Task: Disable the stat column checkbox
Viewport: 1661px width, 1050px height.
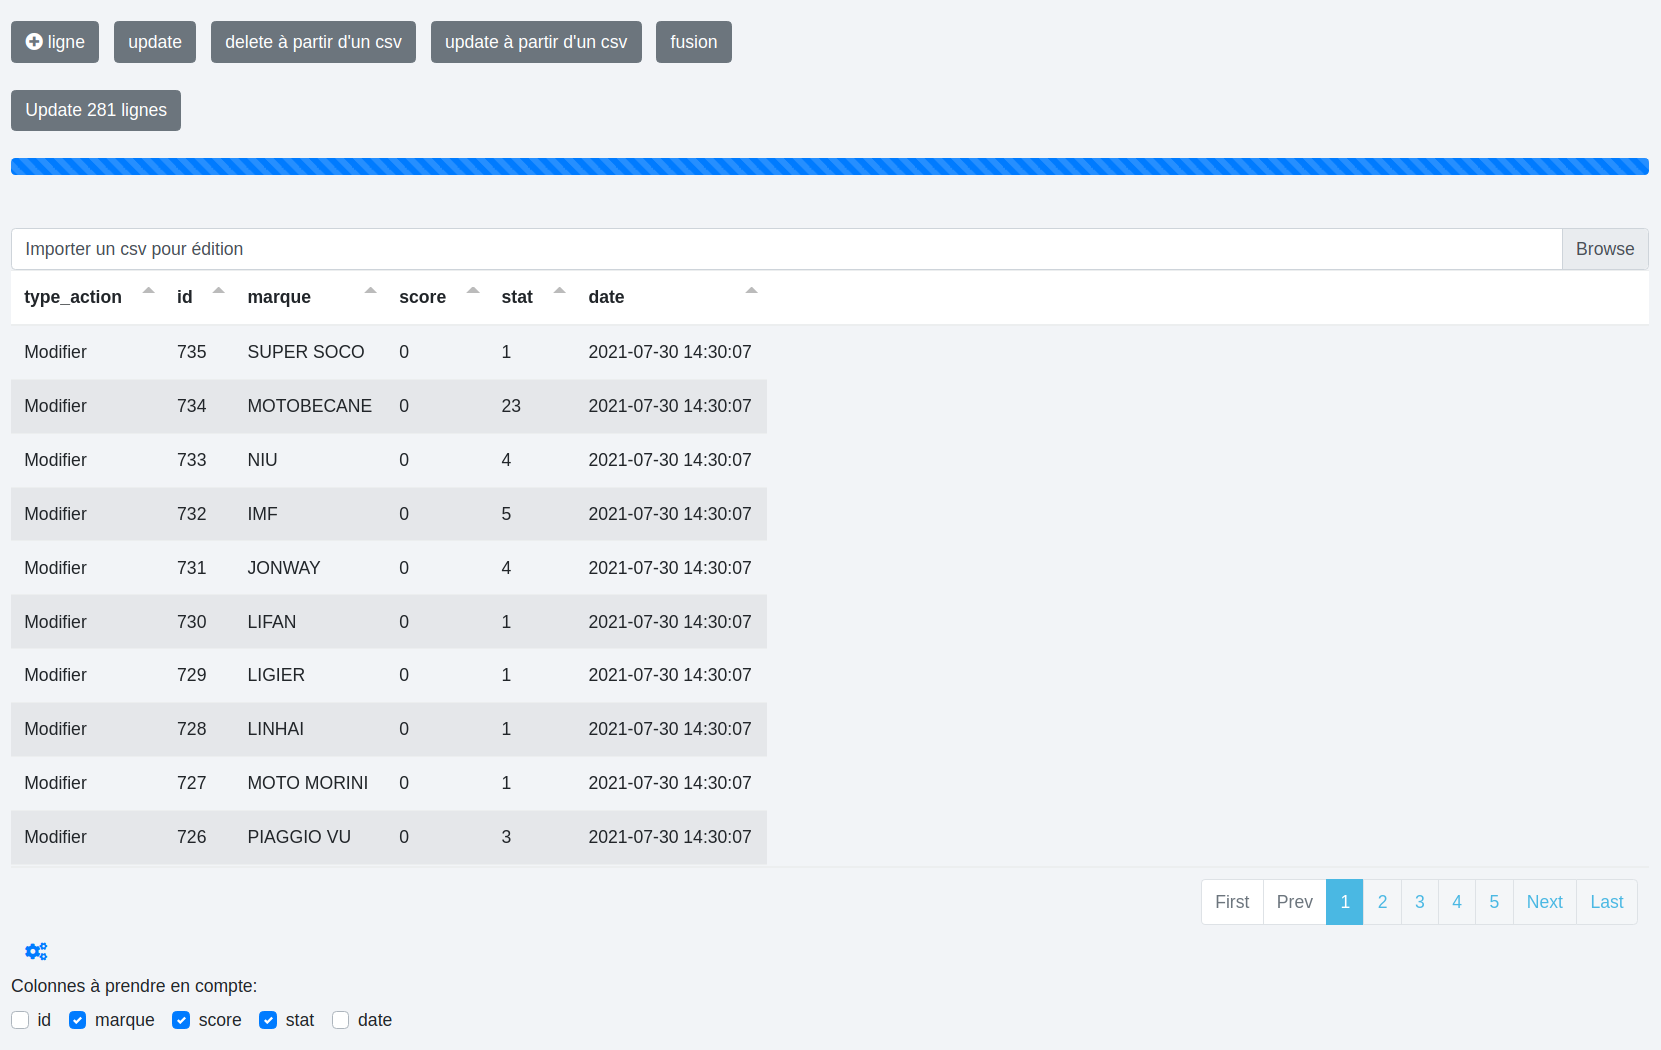Action: [x=268, y=1020]
